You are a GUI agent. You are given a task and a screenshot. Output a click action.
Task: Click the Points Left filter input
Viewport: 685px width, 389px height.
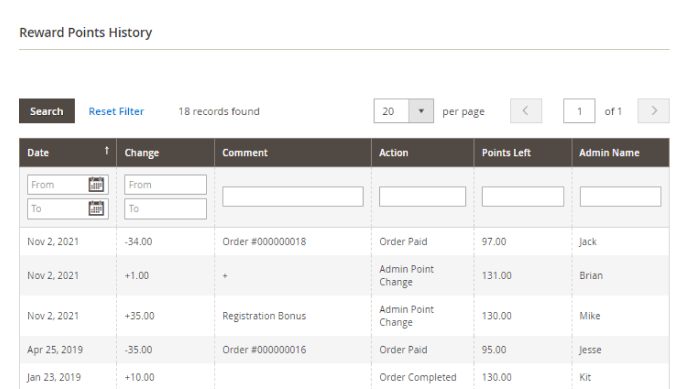tap(523, 197)
